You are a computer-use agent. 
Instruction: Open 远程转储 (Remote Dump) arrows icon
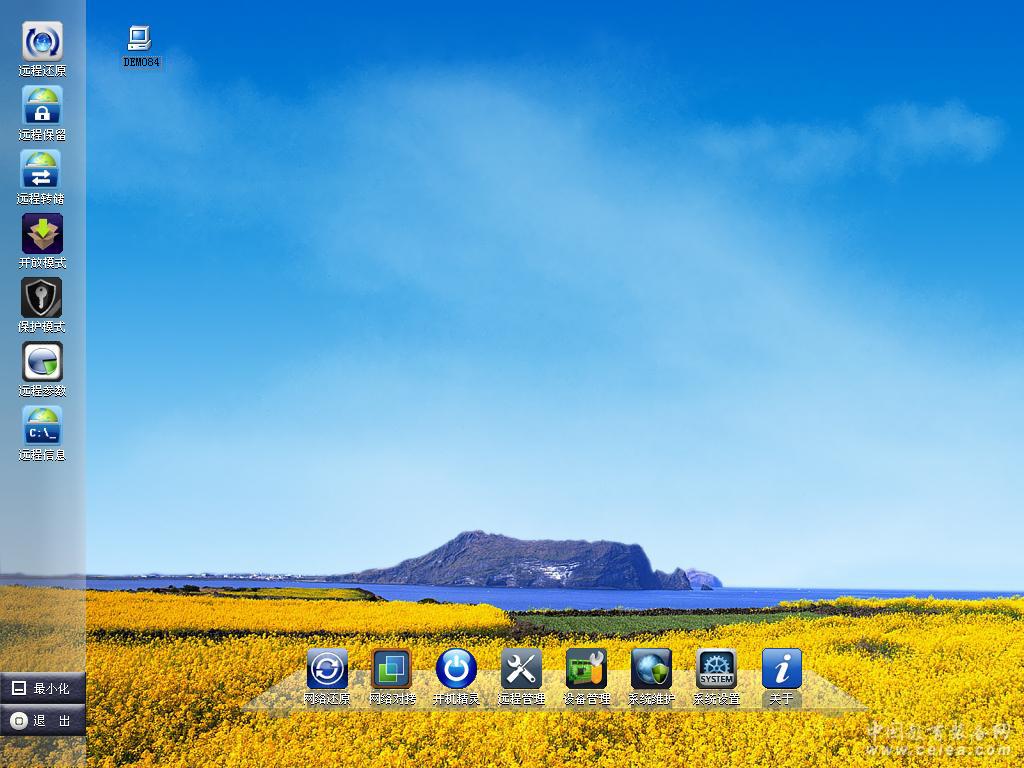(x=42, y=170)
